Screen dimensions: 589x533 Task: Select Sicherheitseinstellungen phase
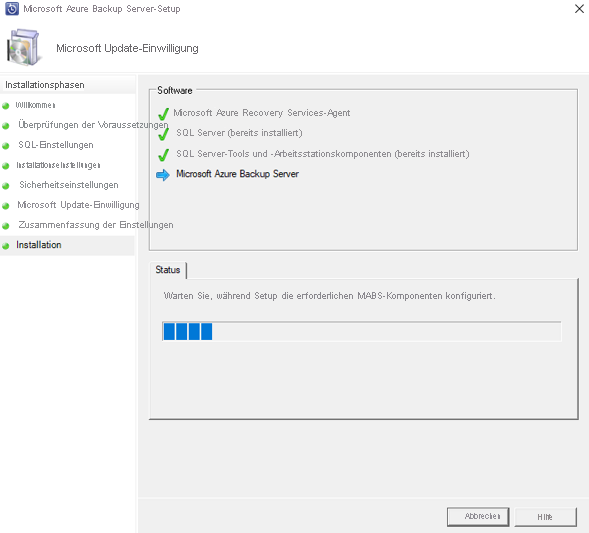click(x=69, y=185)
